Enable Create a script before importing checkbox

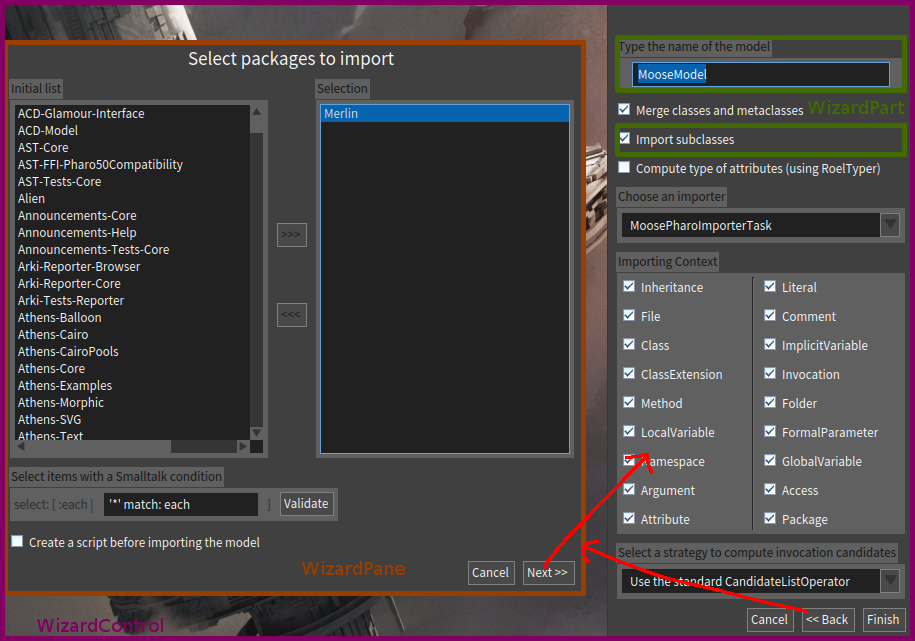18,542
